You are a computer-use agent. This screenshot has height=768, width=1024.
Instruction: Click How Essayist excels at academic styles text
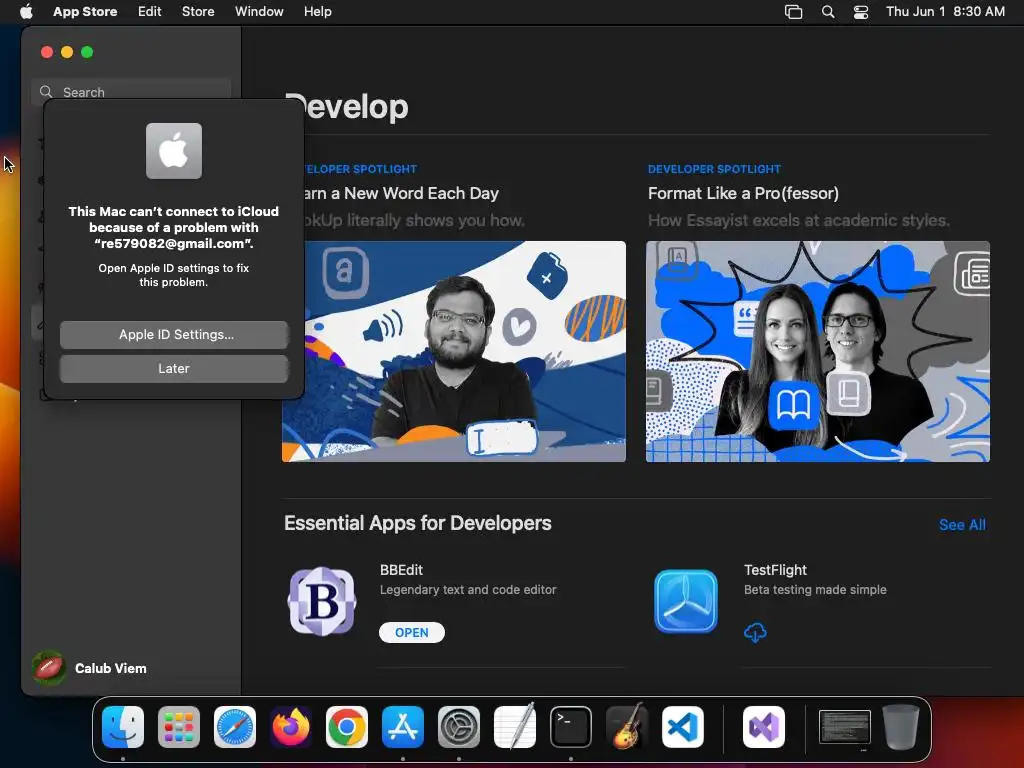pyautogui.click(x=798, y=221)
